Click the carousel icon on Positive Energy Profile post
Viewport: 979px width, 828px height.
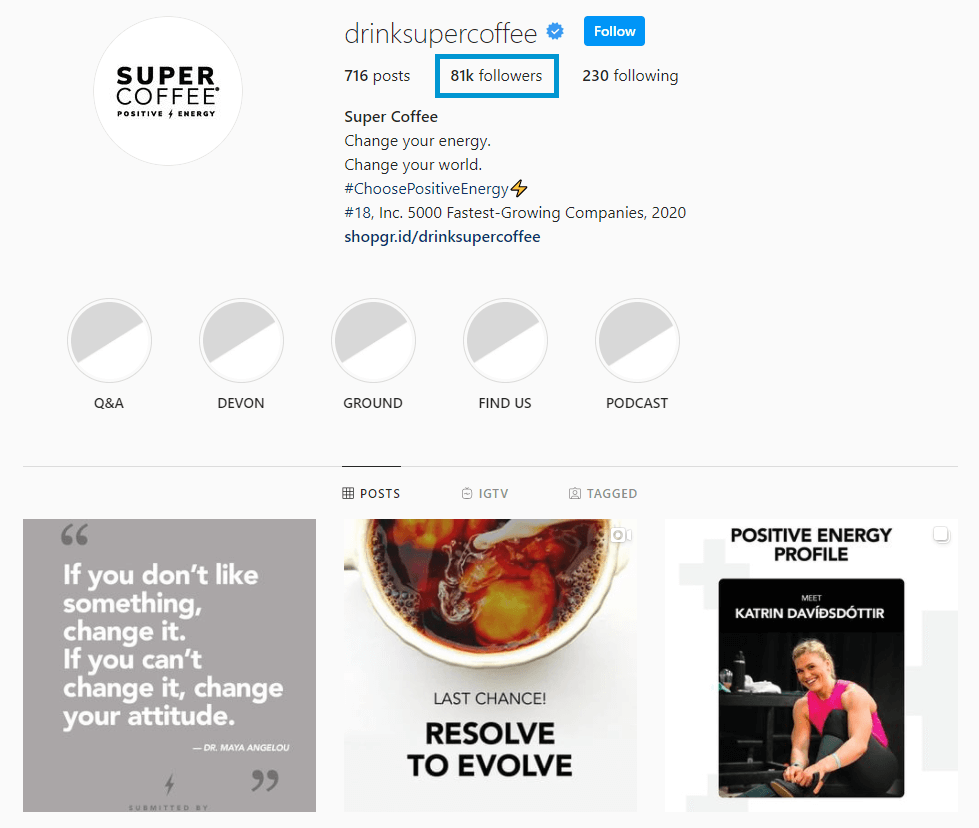[x=941, y=535]
